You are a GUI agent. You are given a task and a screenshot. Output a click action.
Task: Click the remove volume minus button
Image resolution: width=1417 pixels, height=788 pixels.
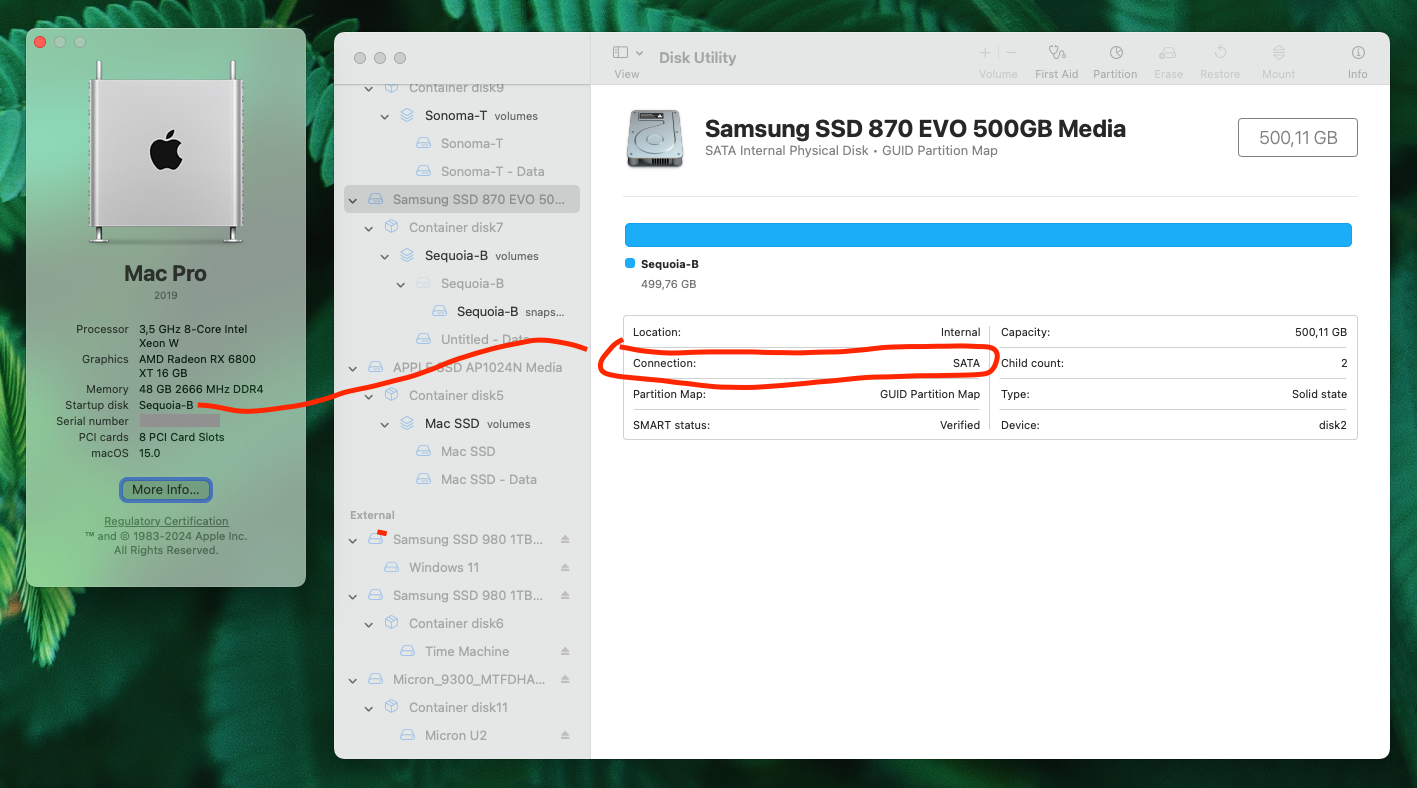tap(1011, 53)
